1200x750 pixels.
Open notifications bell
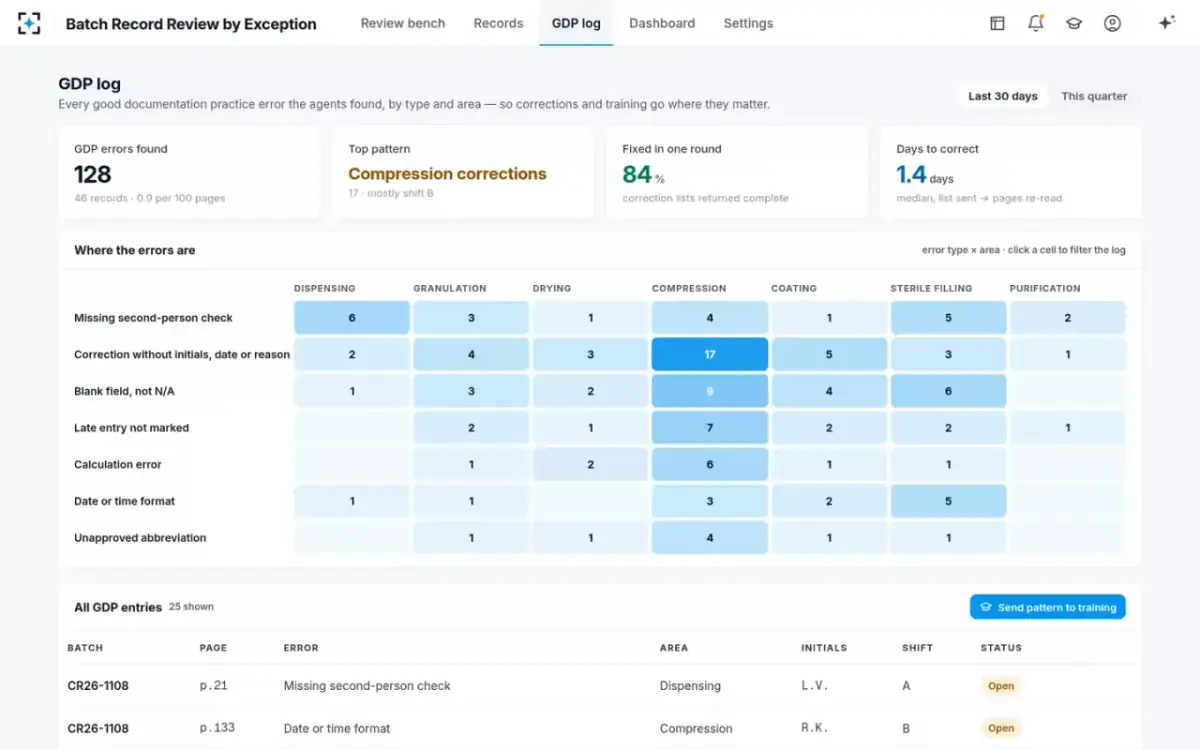click(x=1036, y=23)
